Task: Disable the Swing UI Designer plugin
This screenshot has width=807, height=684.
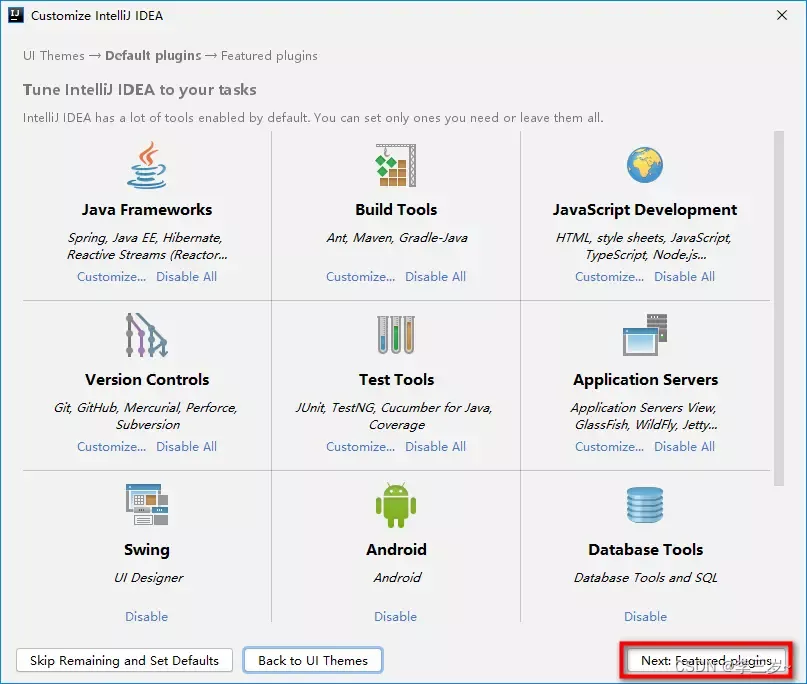Action: 147,617
